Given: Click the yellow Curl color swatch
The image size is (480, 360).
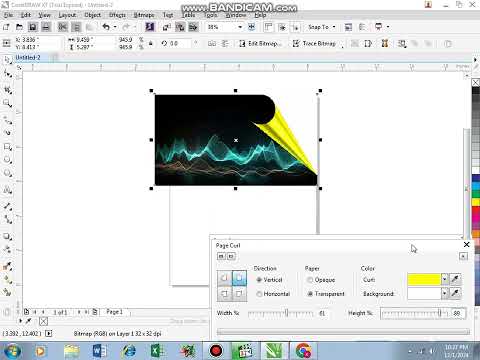Looking at the screenshot, I should 424,279.
